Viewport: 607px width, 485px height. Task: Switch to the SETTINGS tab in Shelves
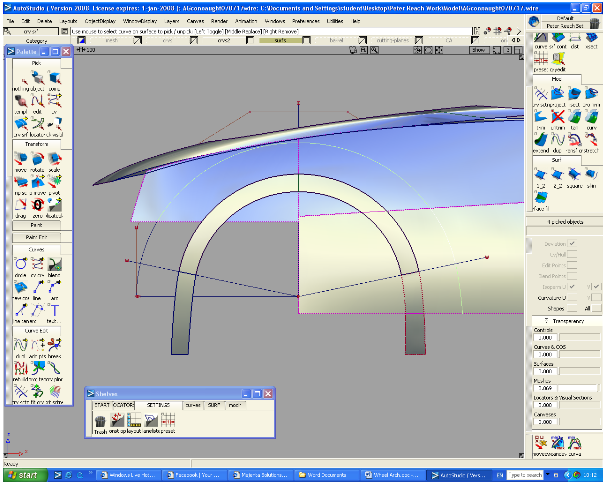(x=158, y=405)
